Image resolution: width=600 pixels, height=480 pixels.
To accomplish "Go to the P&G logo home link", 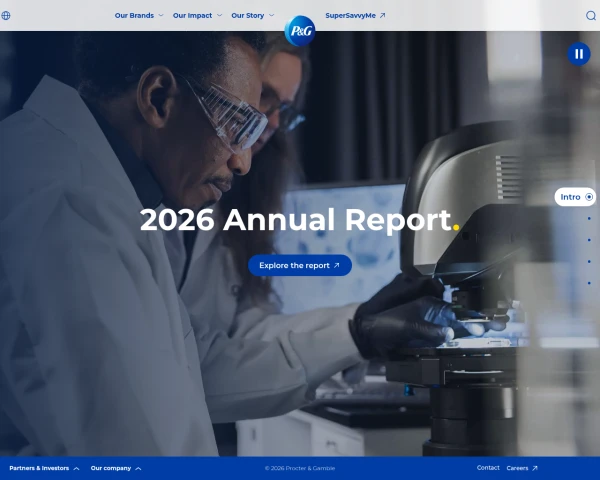I will [x=300, y=31].
